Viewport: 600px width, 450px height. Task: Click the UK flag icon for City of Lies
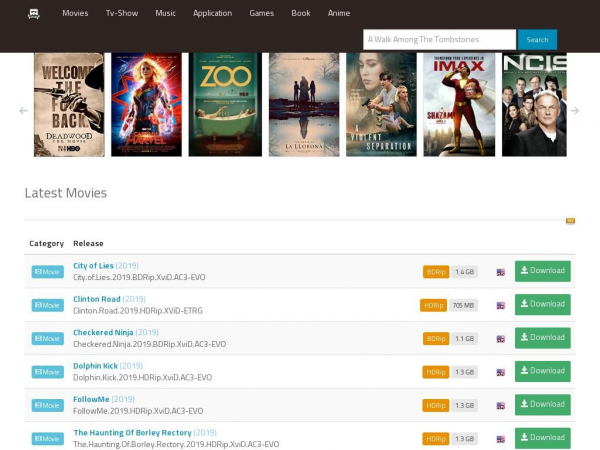[501, 272]
